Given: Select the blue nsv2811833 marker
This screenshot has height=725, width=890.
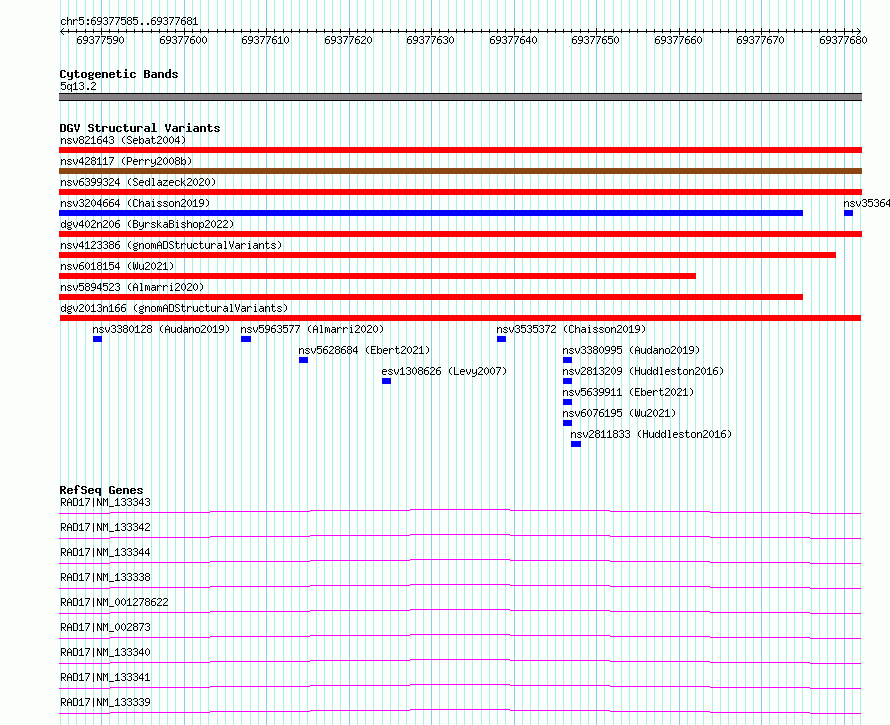Looking at the screenshot, I should (576, 444).
